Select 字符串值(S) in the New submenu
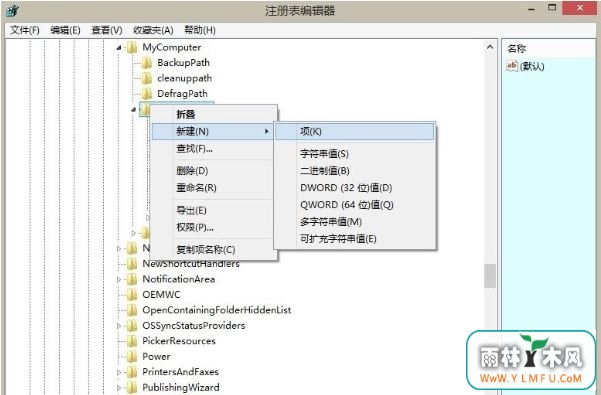 point(355,154)
